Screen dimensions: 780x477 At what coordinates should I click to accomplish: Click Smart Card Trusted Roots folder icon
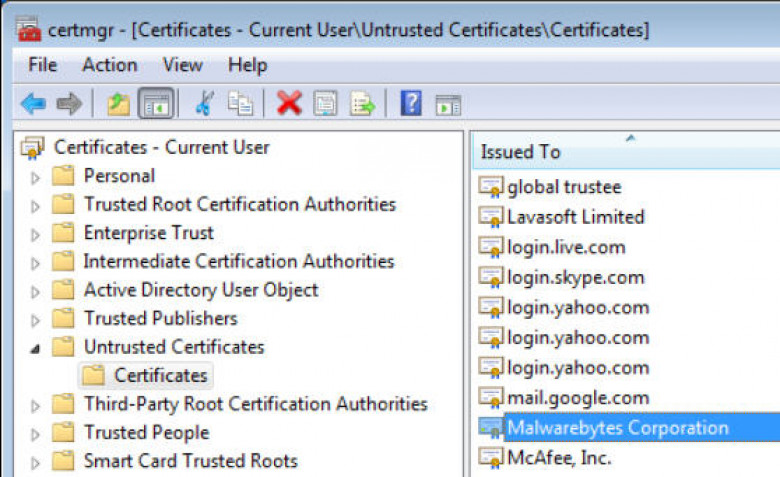pos(63,461)
